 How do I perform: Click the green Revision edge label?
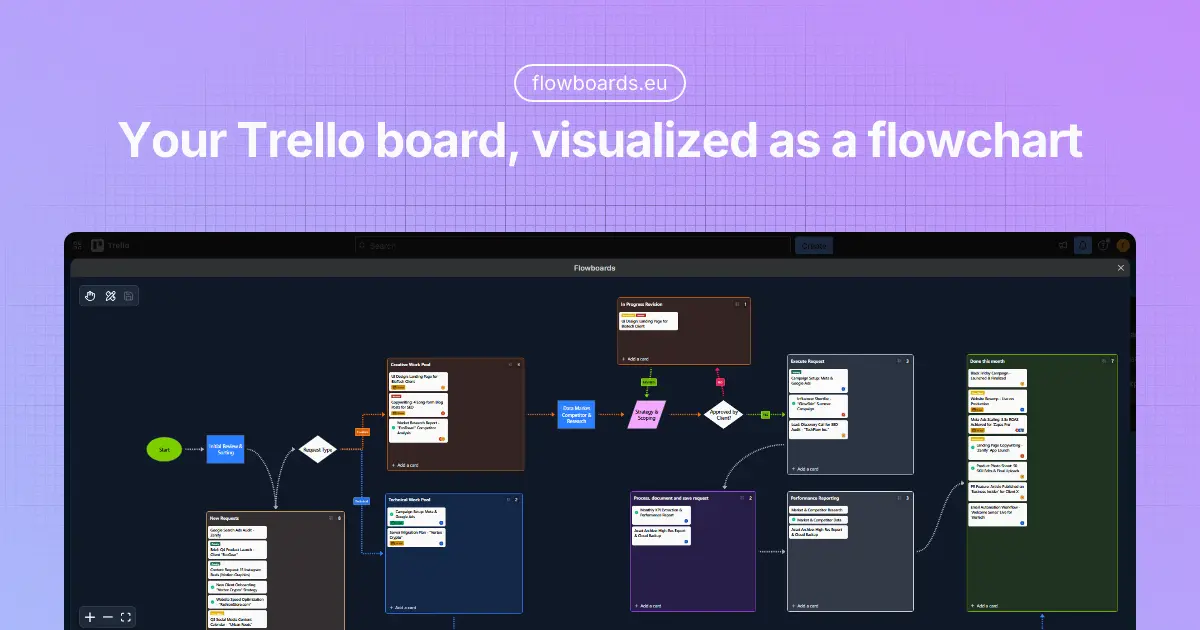tap(648, 381)
